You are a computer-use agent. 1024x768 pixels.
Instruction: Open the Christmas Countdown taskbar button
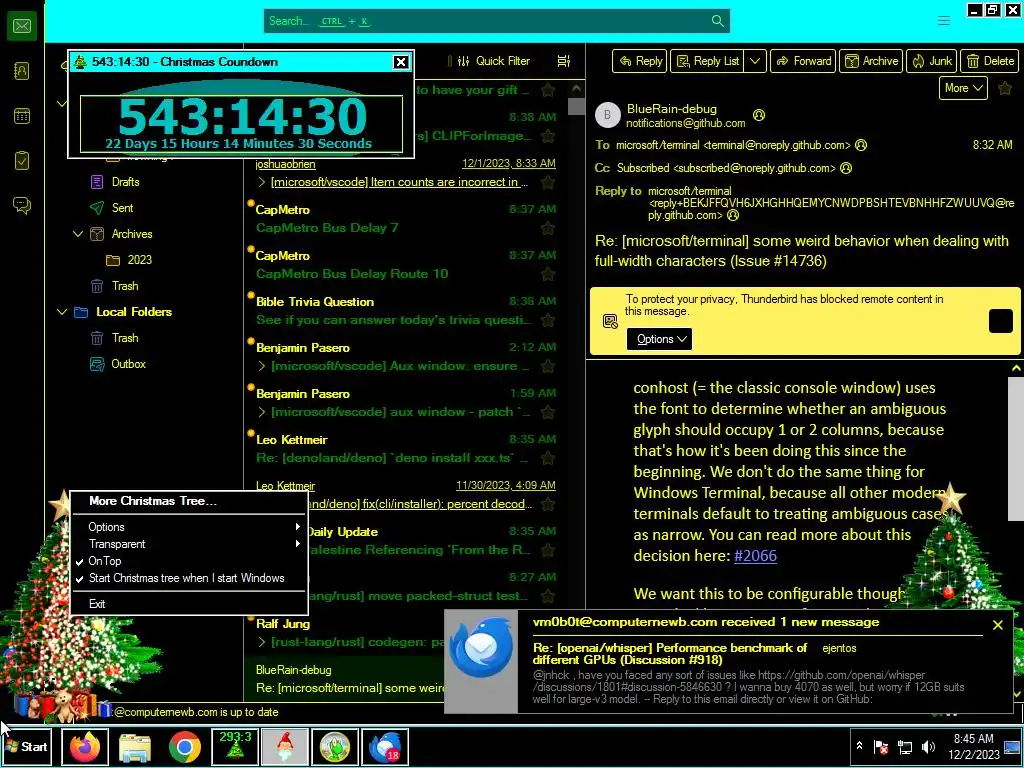point(235,746)
